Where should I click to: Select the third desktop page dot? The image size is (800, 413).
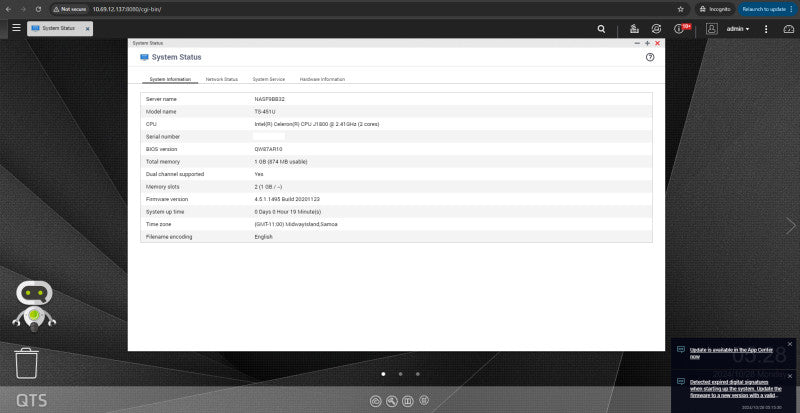point(418,374)
